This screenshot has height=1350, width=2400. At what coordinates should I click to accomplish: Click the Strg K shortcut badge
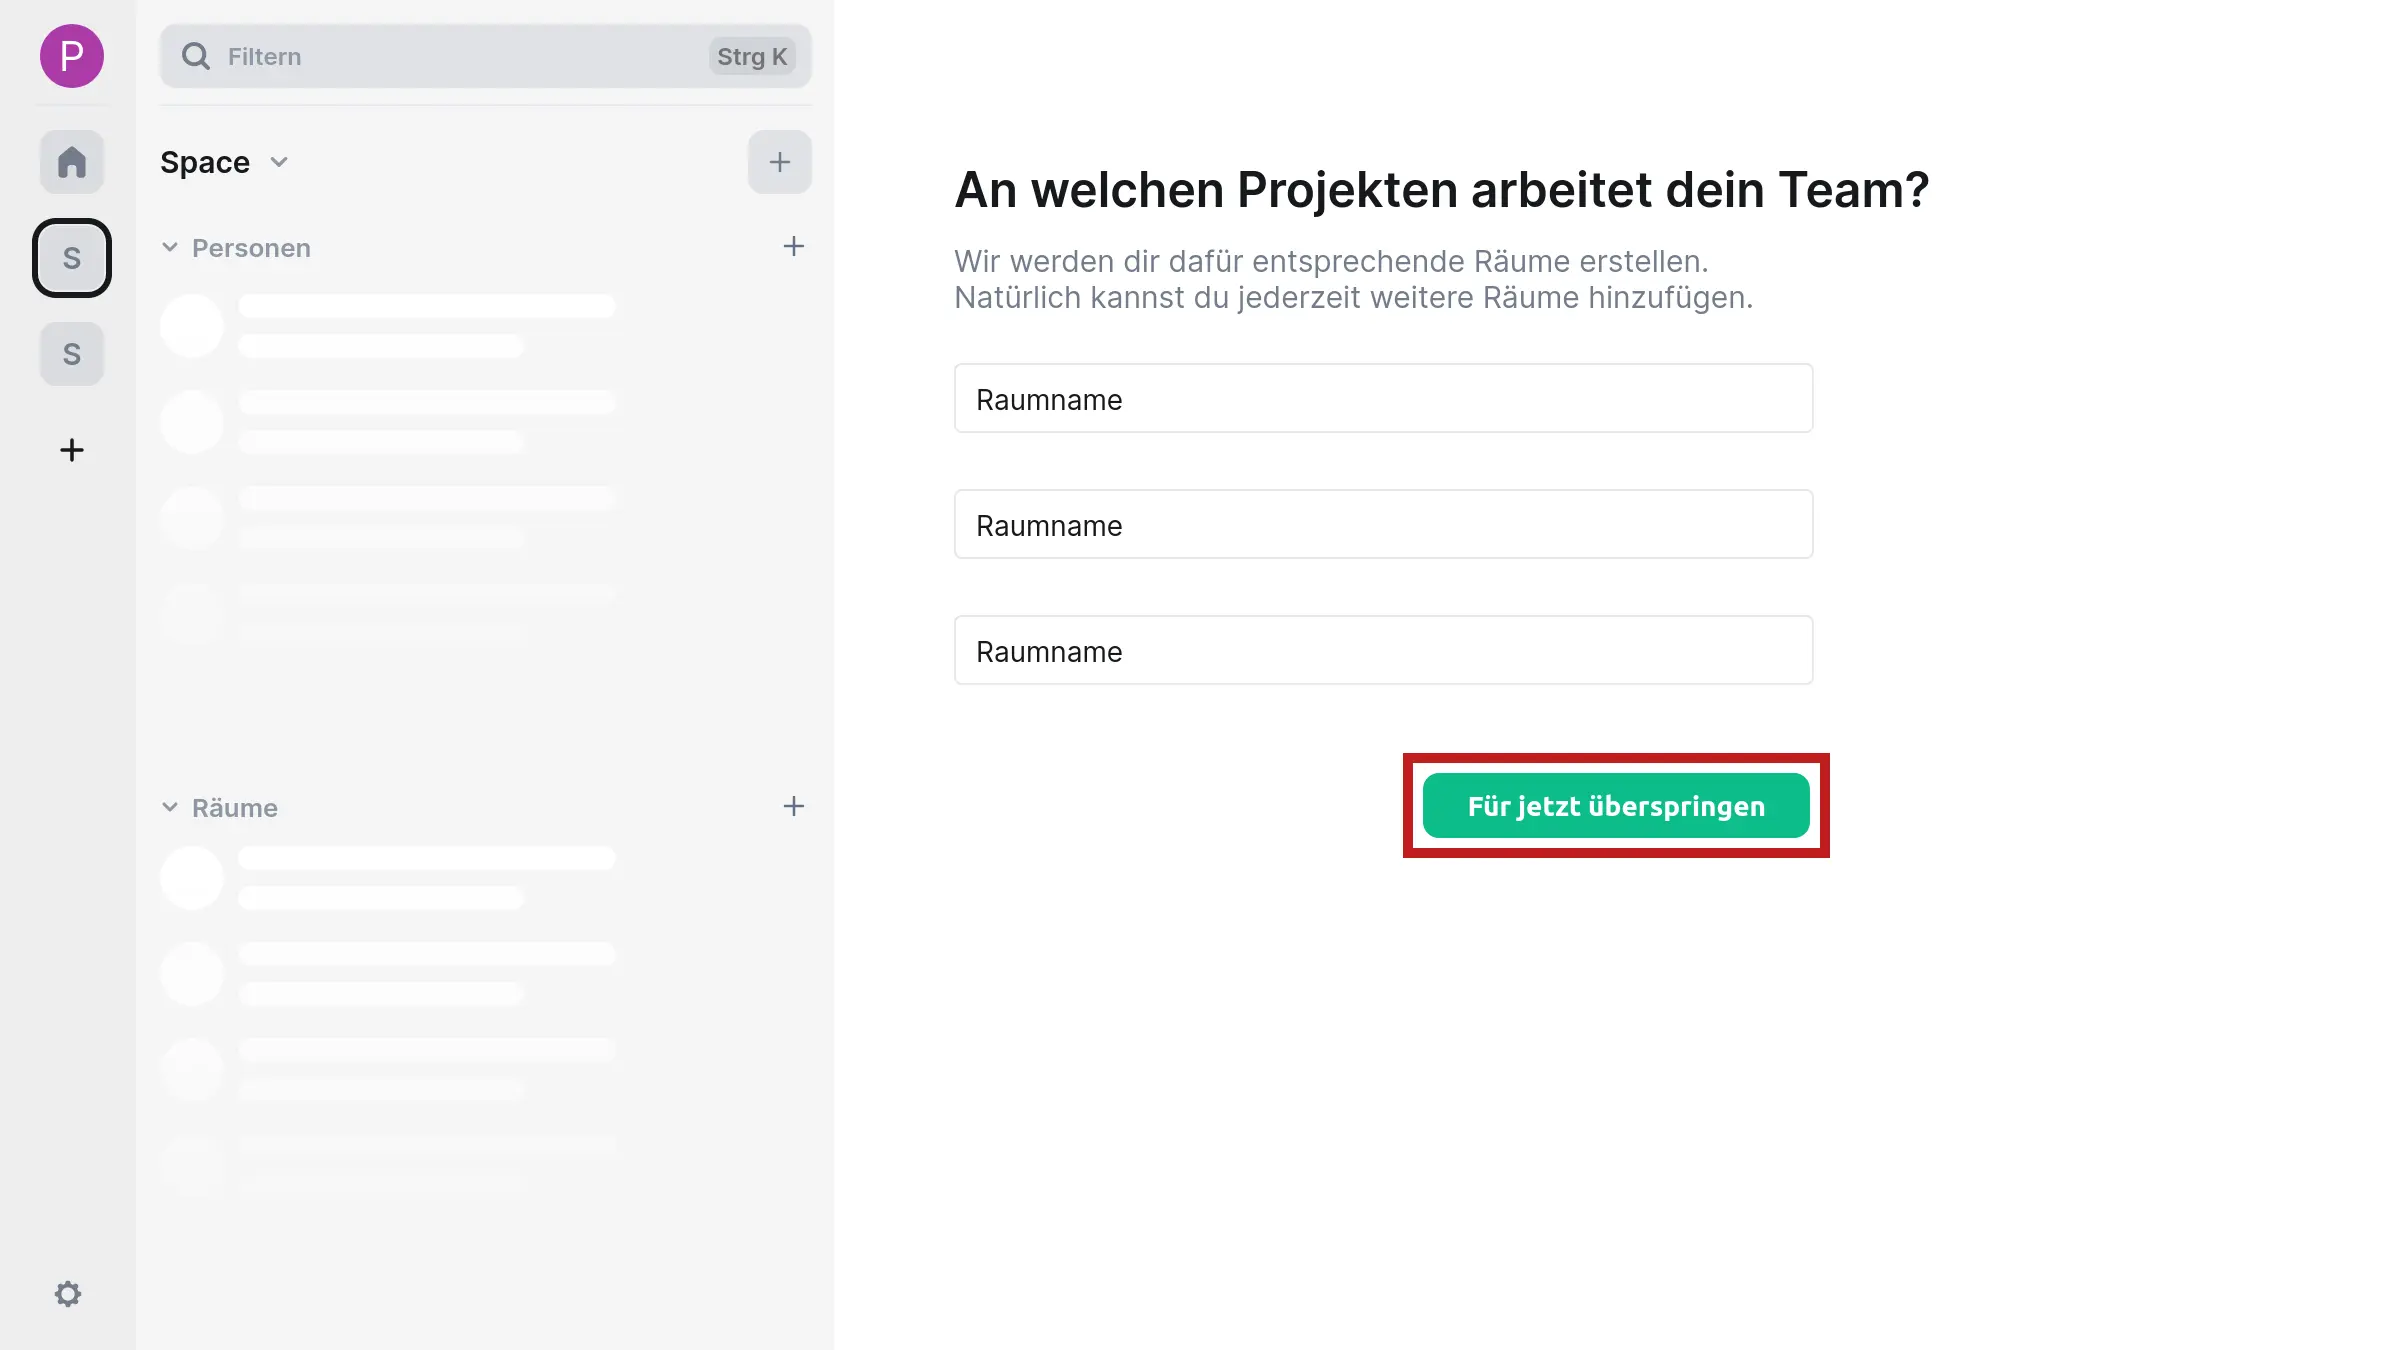point(752,57)
